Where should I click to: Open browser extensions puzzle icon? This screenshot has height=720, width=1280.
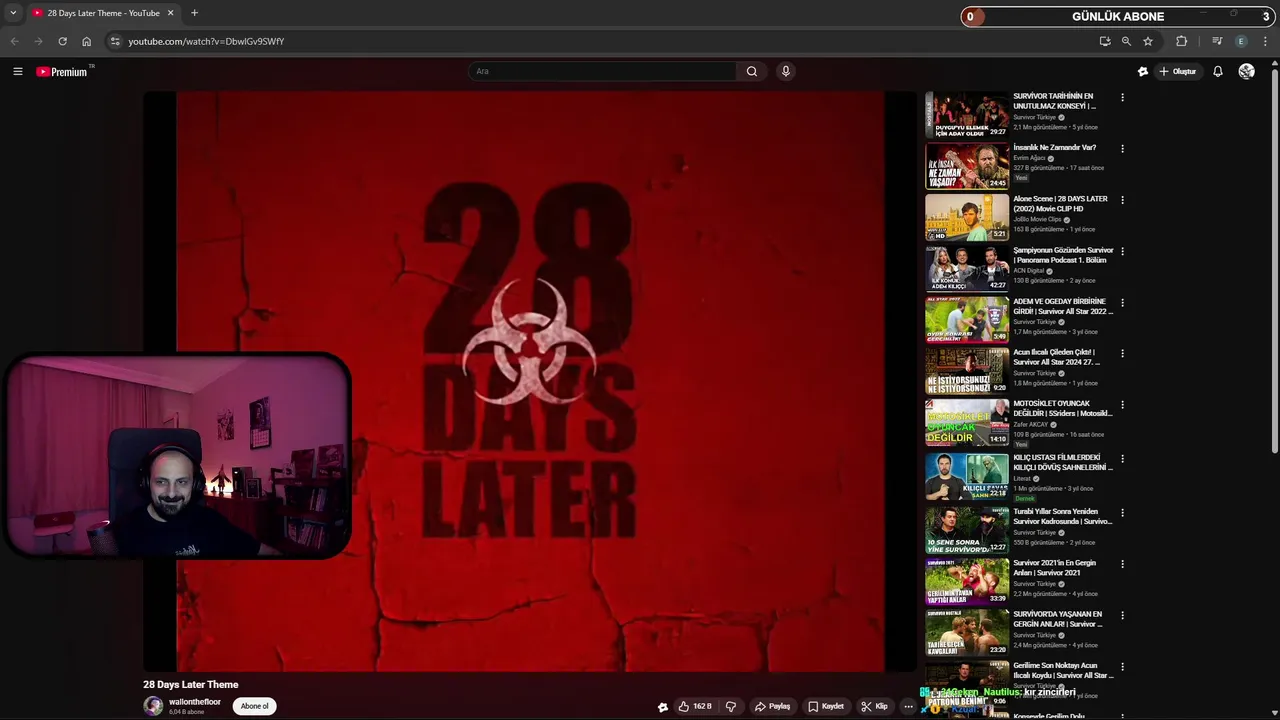point(1182,41)
